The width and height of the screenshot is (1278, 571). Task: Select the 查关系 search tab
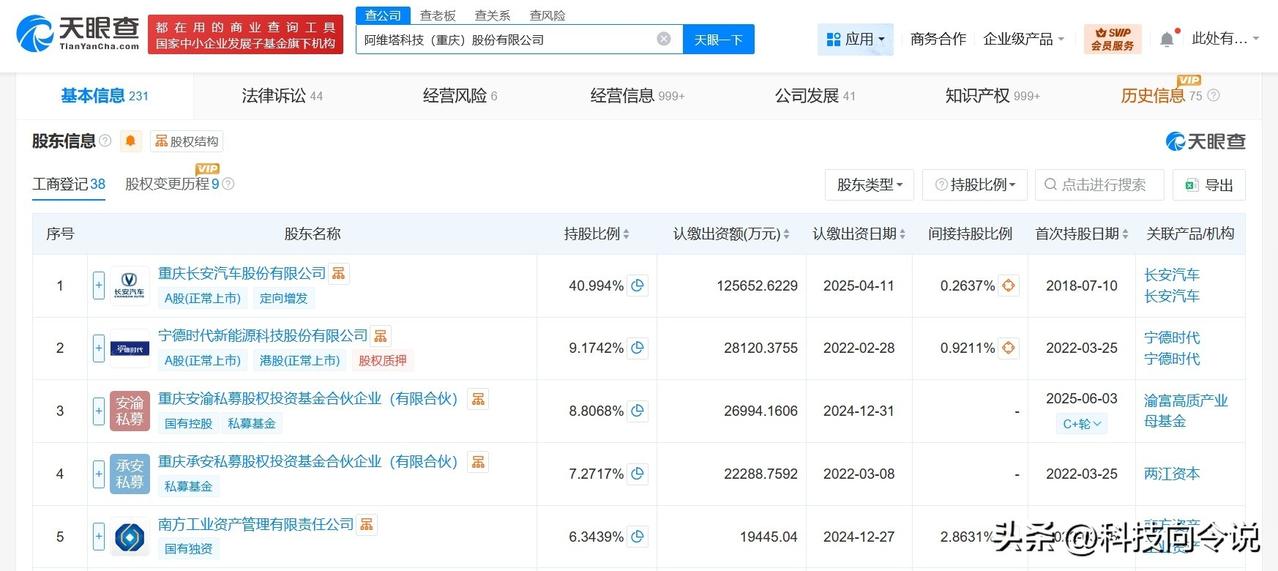[x=492, y=15]
